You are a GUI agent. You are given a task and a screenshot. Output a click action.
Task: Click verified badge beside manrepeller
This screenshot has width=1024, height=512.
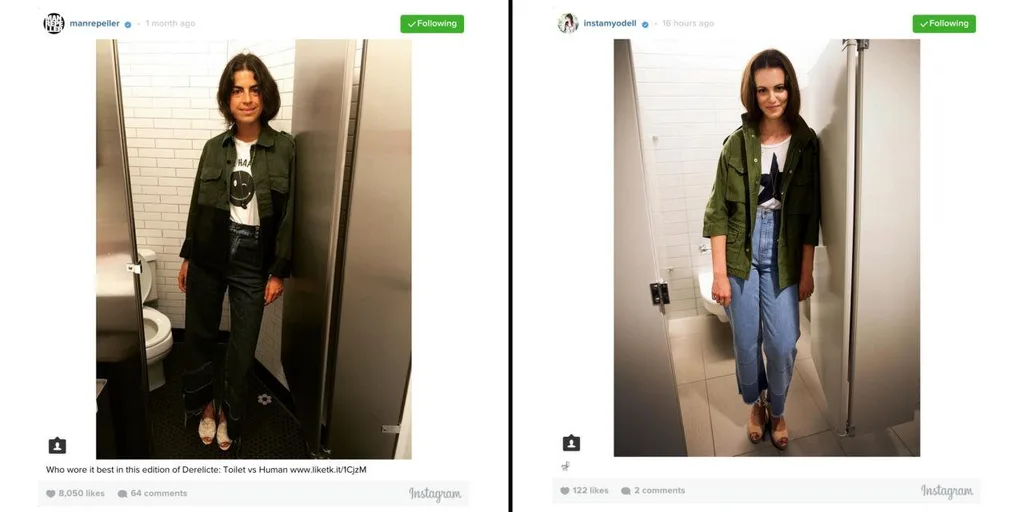(128, 24)
